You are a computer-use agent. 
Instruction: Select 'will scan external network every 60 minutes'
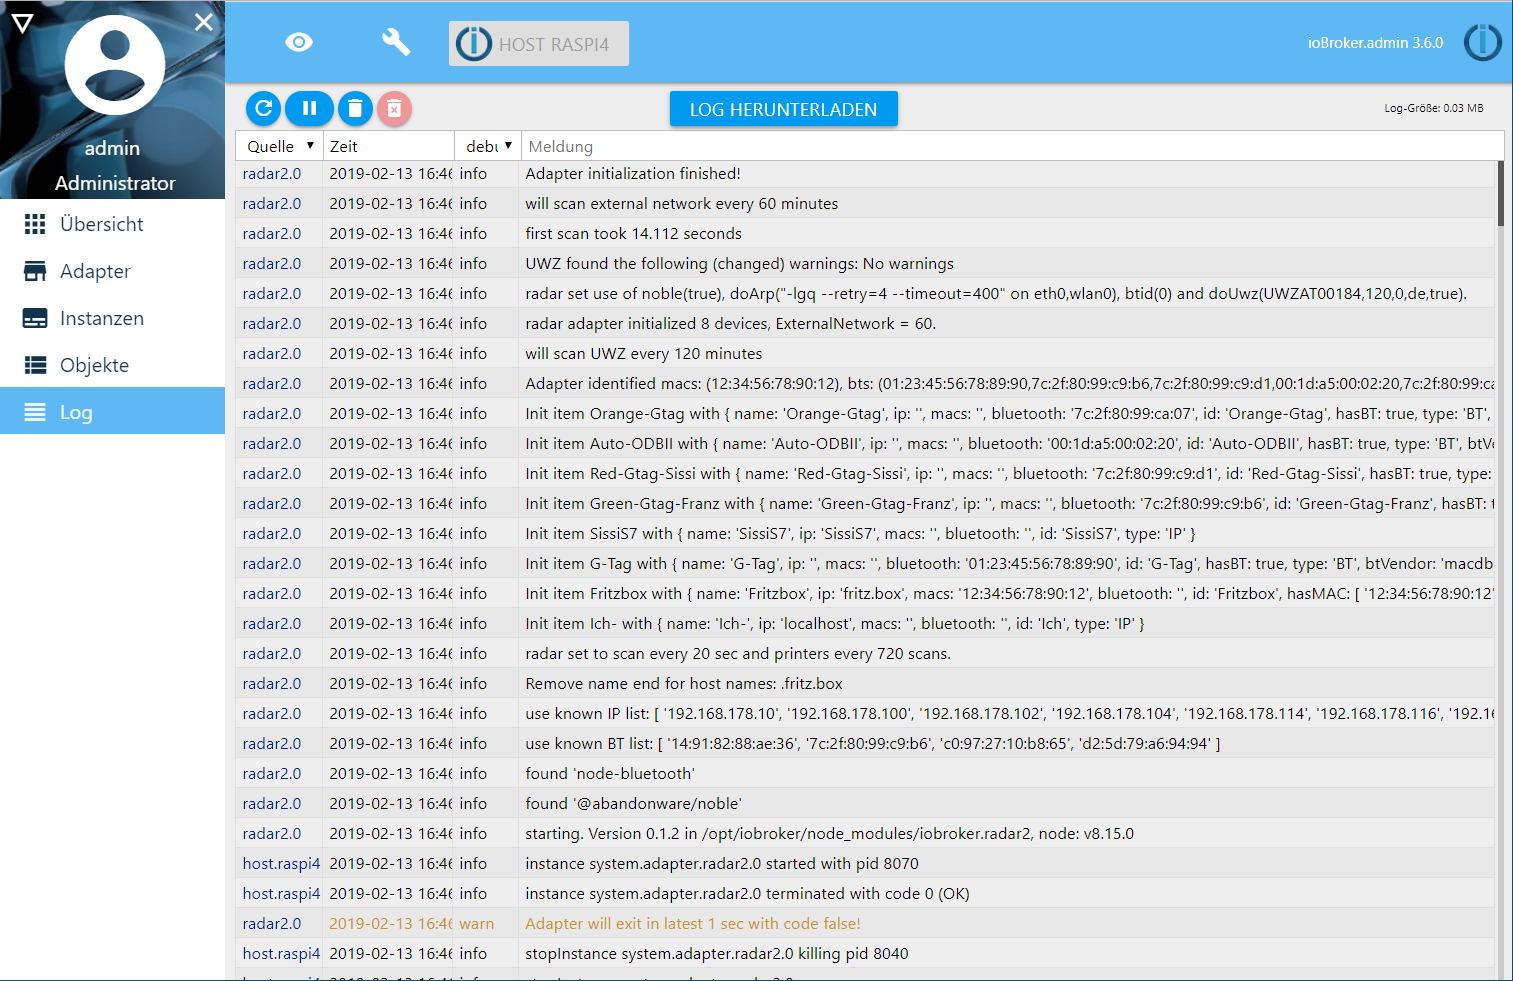click(682, 204)
